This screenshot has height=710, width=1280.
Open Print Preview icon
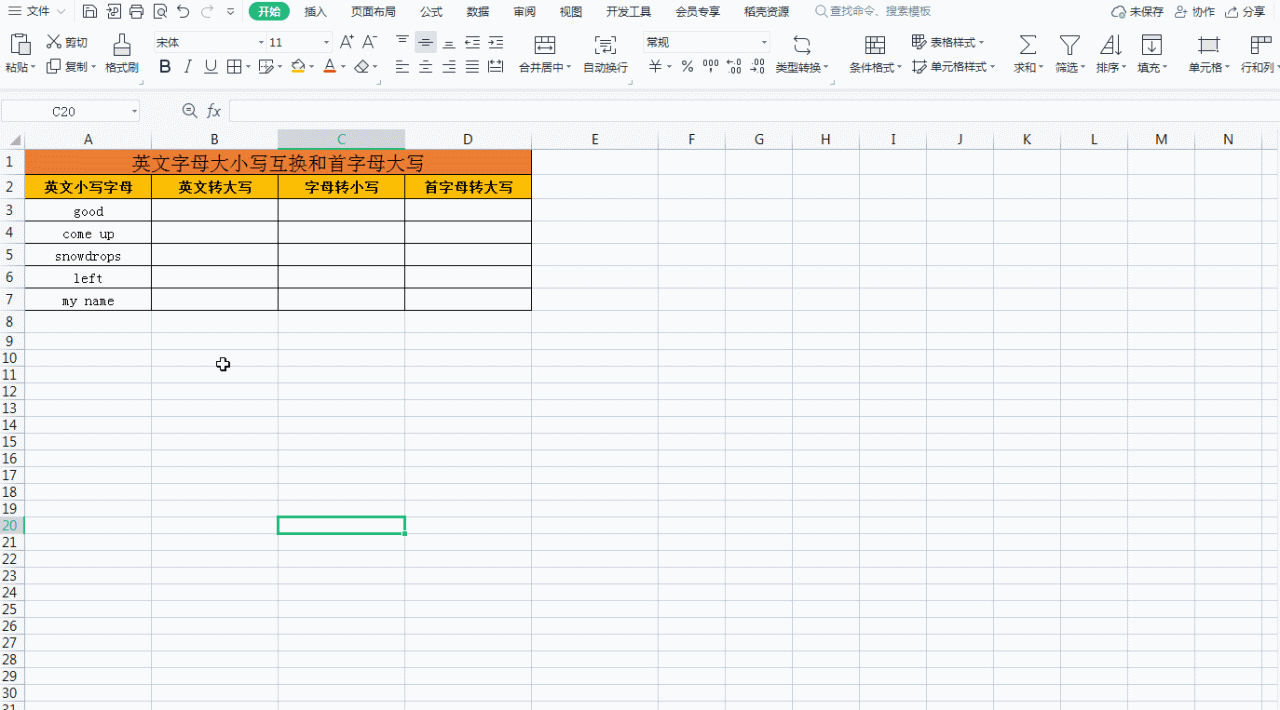pos(159,12)
